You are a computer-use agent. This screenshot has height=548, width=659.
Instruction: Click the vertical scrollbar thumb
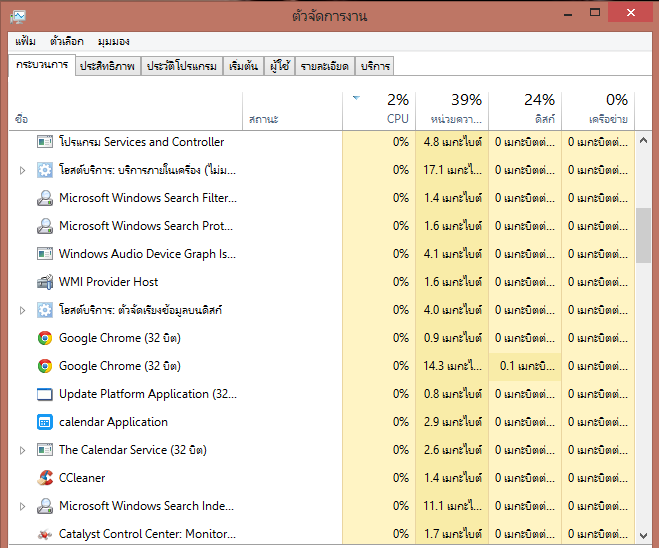tap(646, 234)
